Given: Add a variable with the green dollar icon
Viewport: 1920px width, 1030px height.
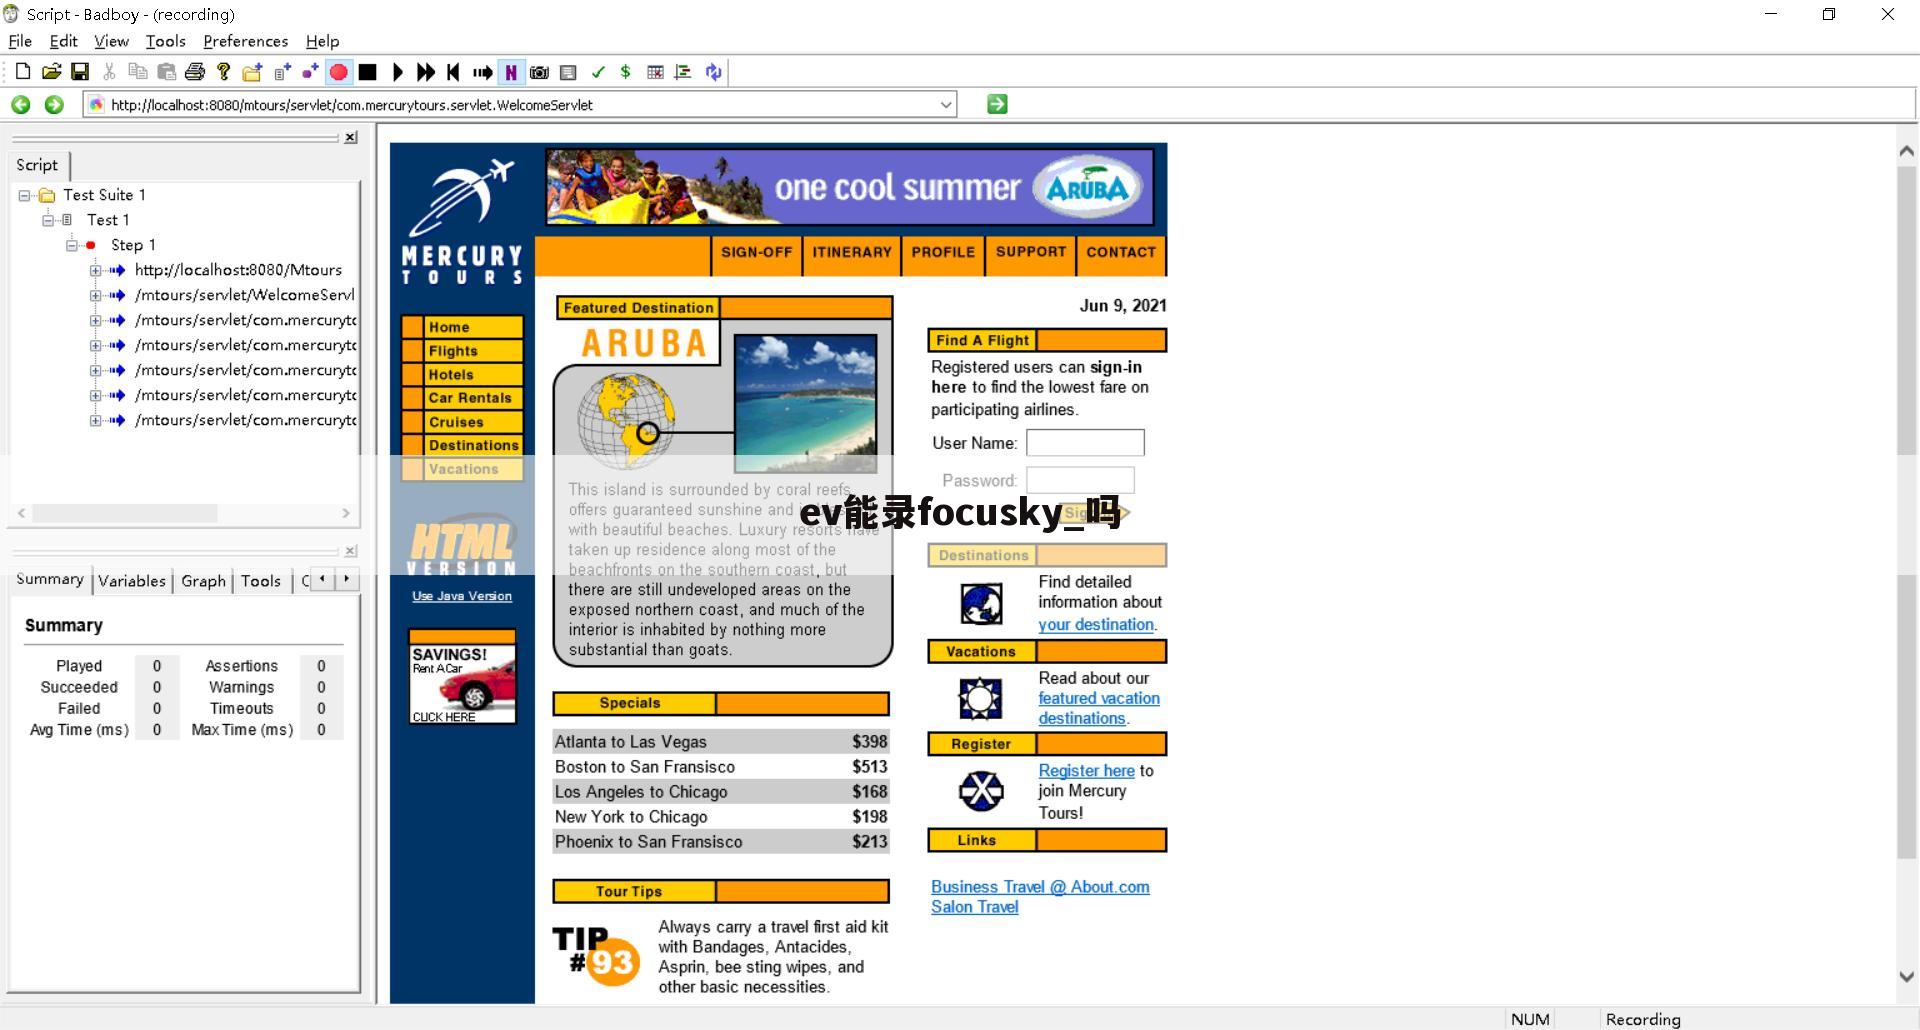Looking at the screenshot, I should (x=626, y=72).
